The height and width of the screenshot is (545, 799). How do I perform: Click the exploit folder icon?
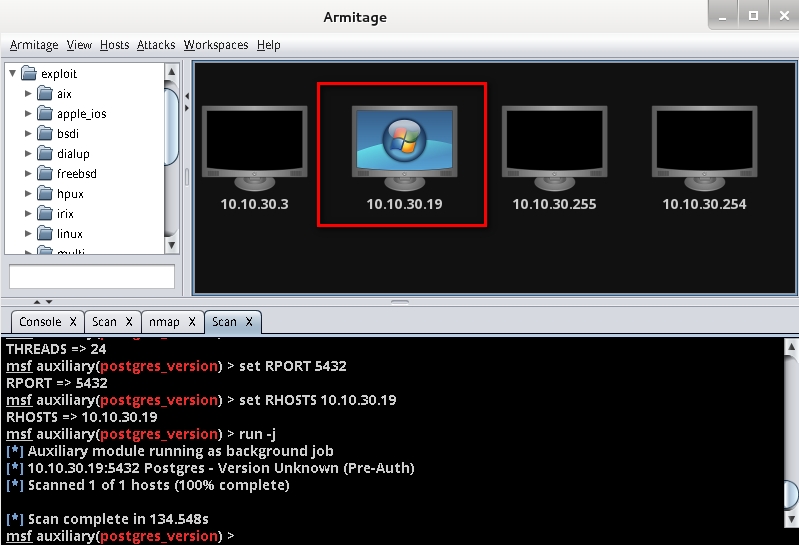29,73
